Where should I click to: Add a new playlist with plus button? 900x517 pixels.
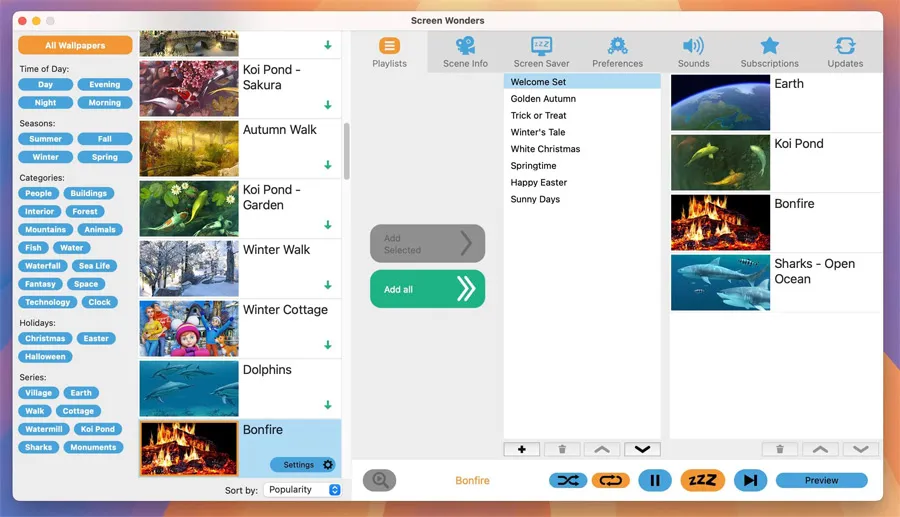click(x=522, y=450)
